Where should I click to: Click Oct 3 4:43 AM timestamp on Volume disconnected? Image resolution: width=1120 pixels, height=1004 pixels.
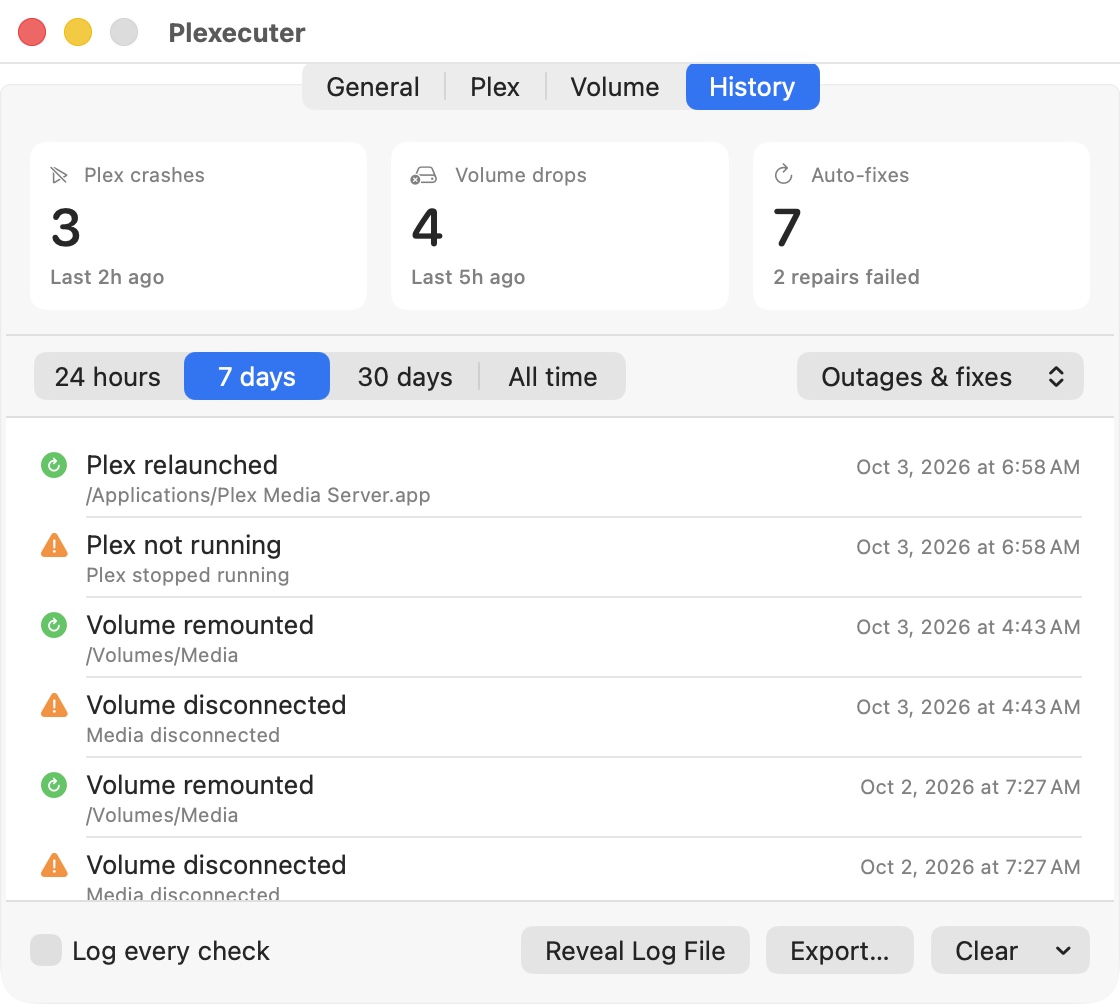pyautogui.click(x=968, y=707)
